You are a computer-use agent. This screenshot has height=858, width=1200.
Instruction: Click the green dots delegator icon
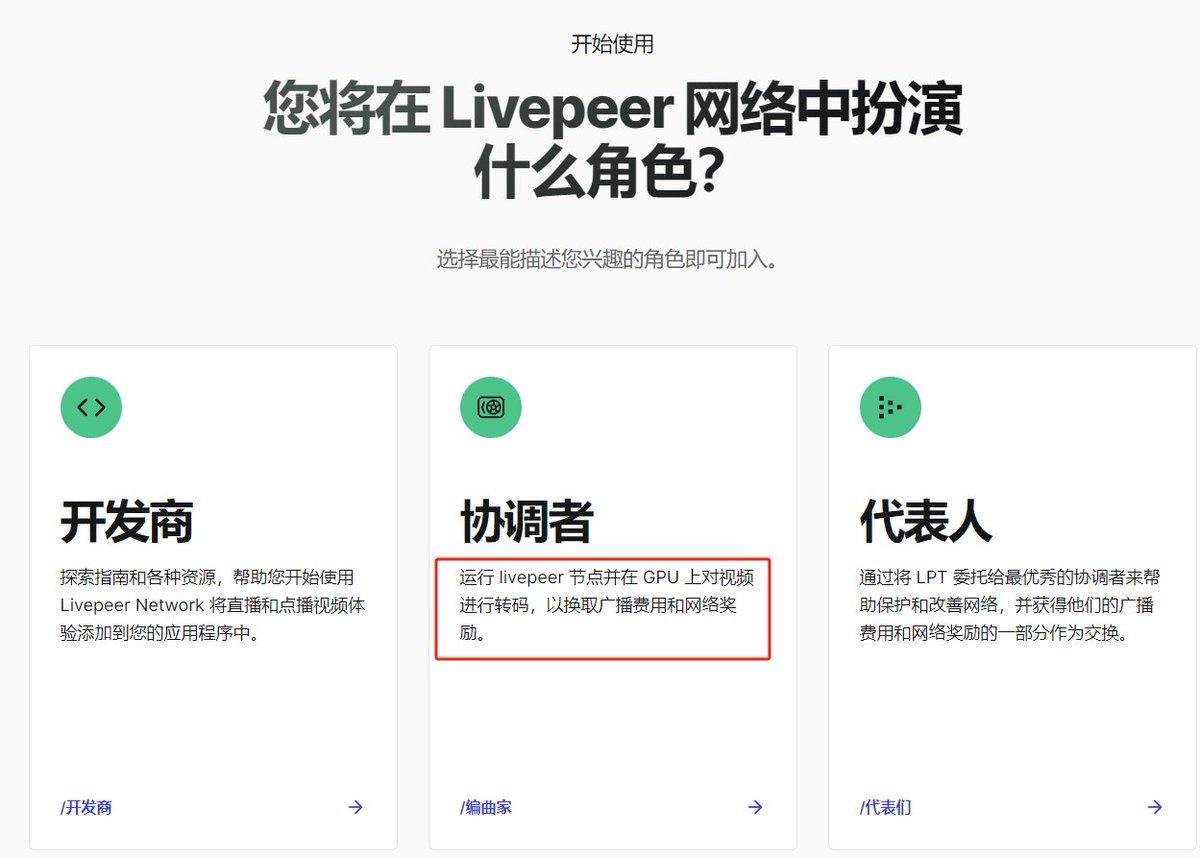pyautogui.click(x=891, y=407)
